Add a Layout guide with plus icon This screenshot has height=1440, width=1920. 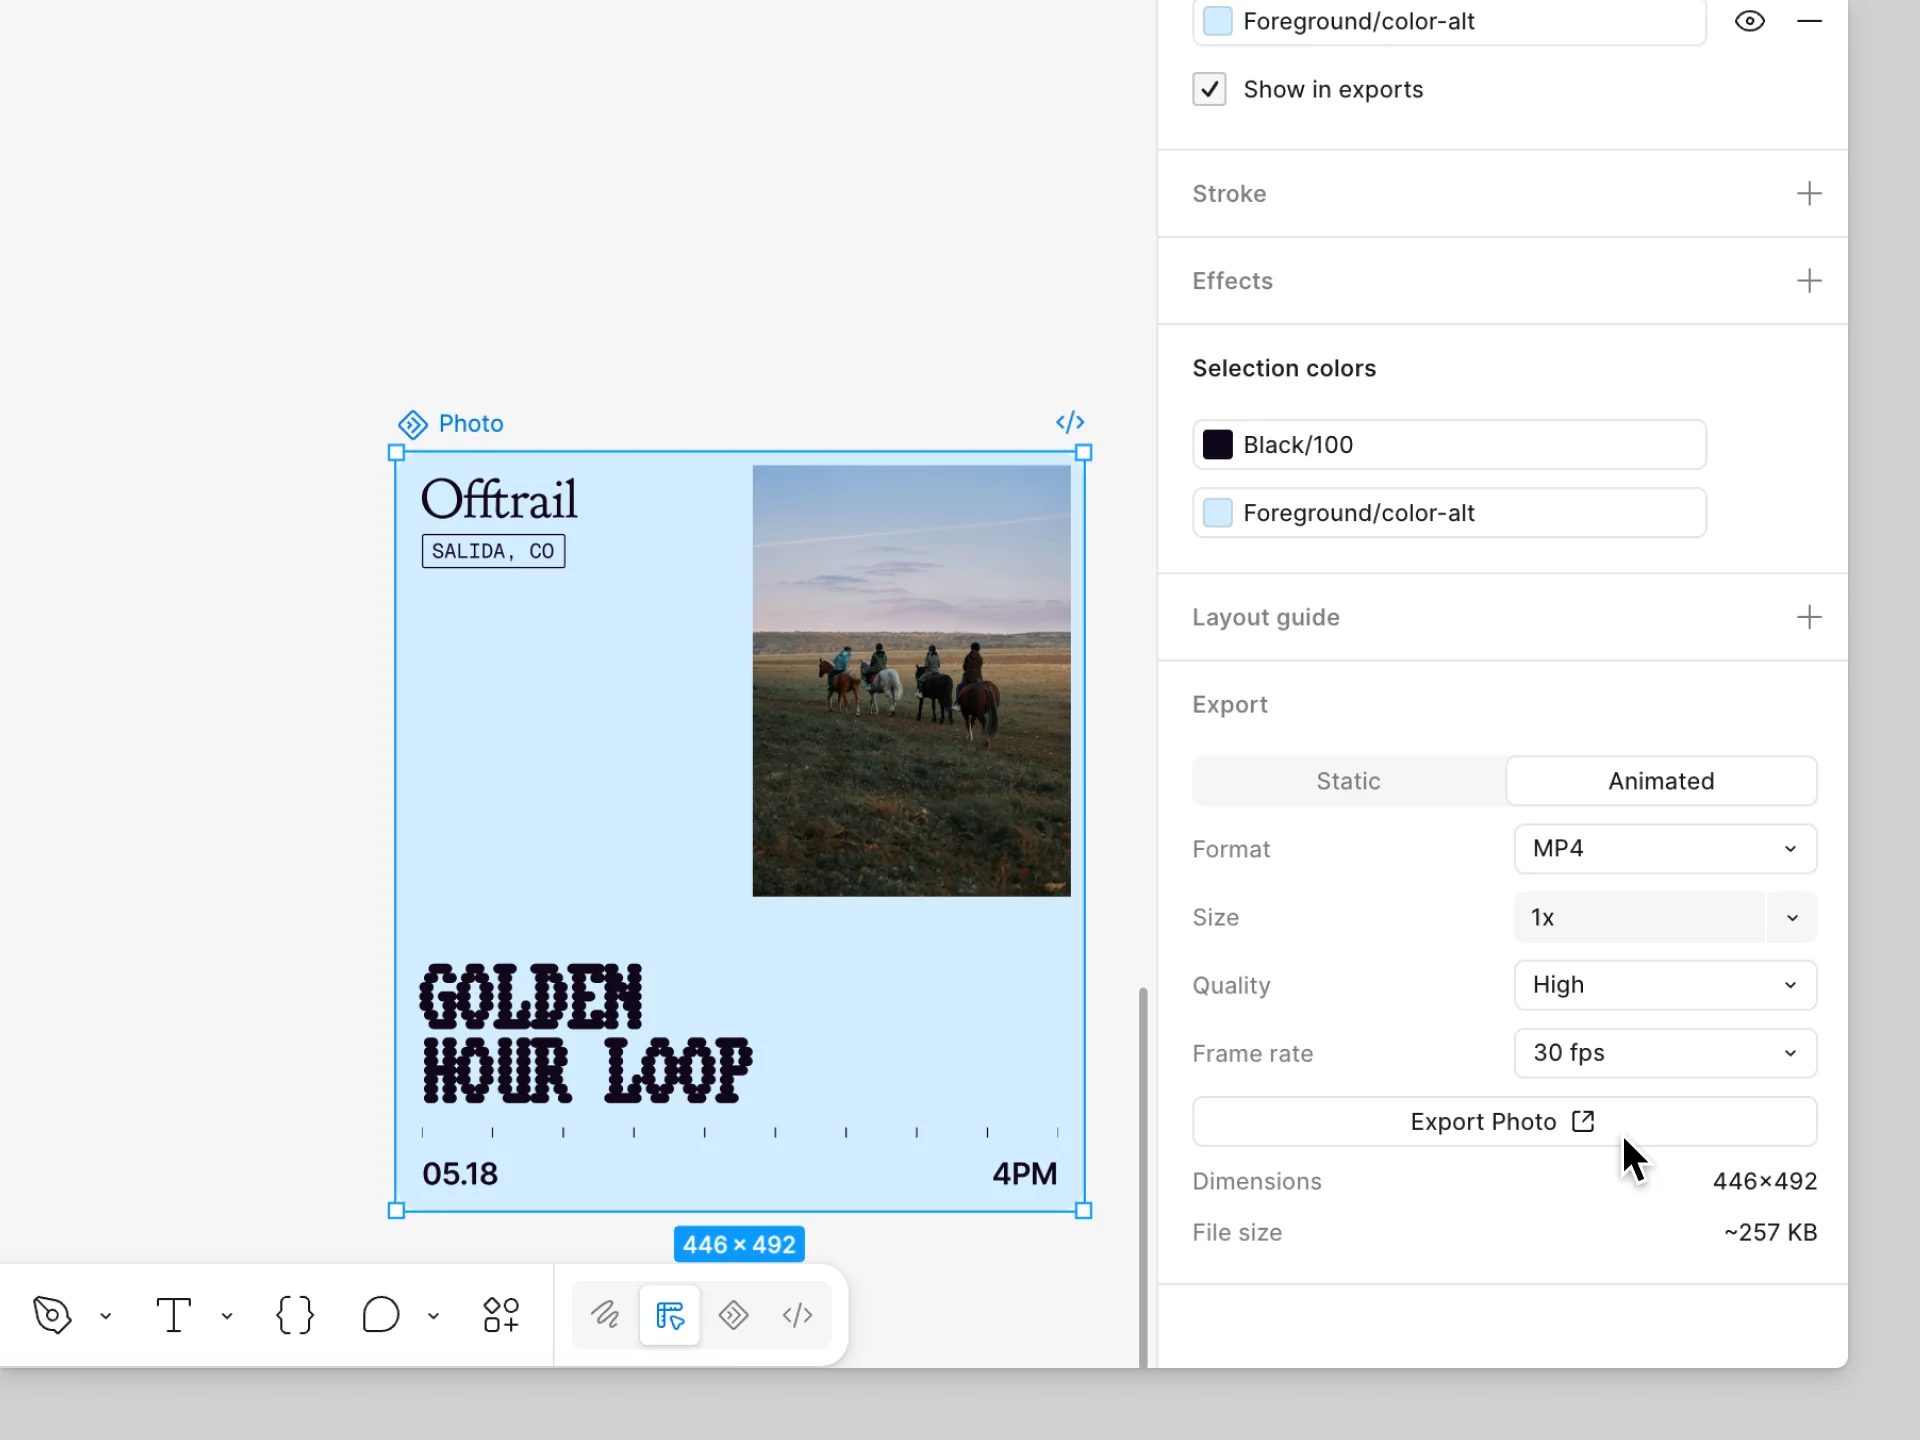pyautogui.click(x=1809, y=617)
